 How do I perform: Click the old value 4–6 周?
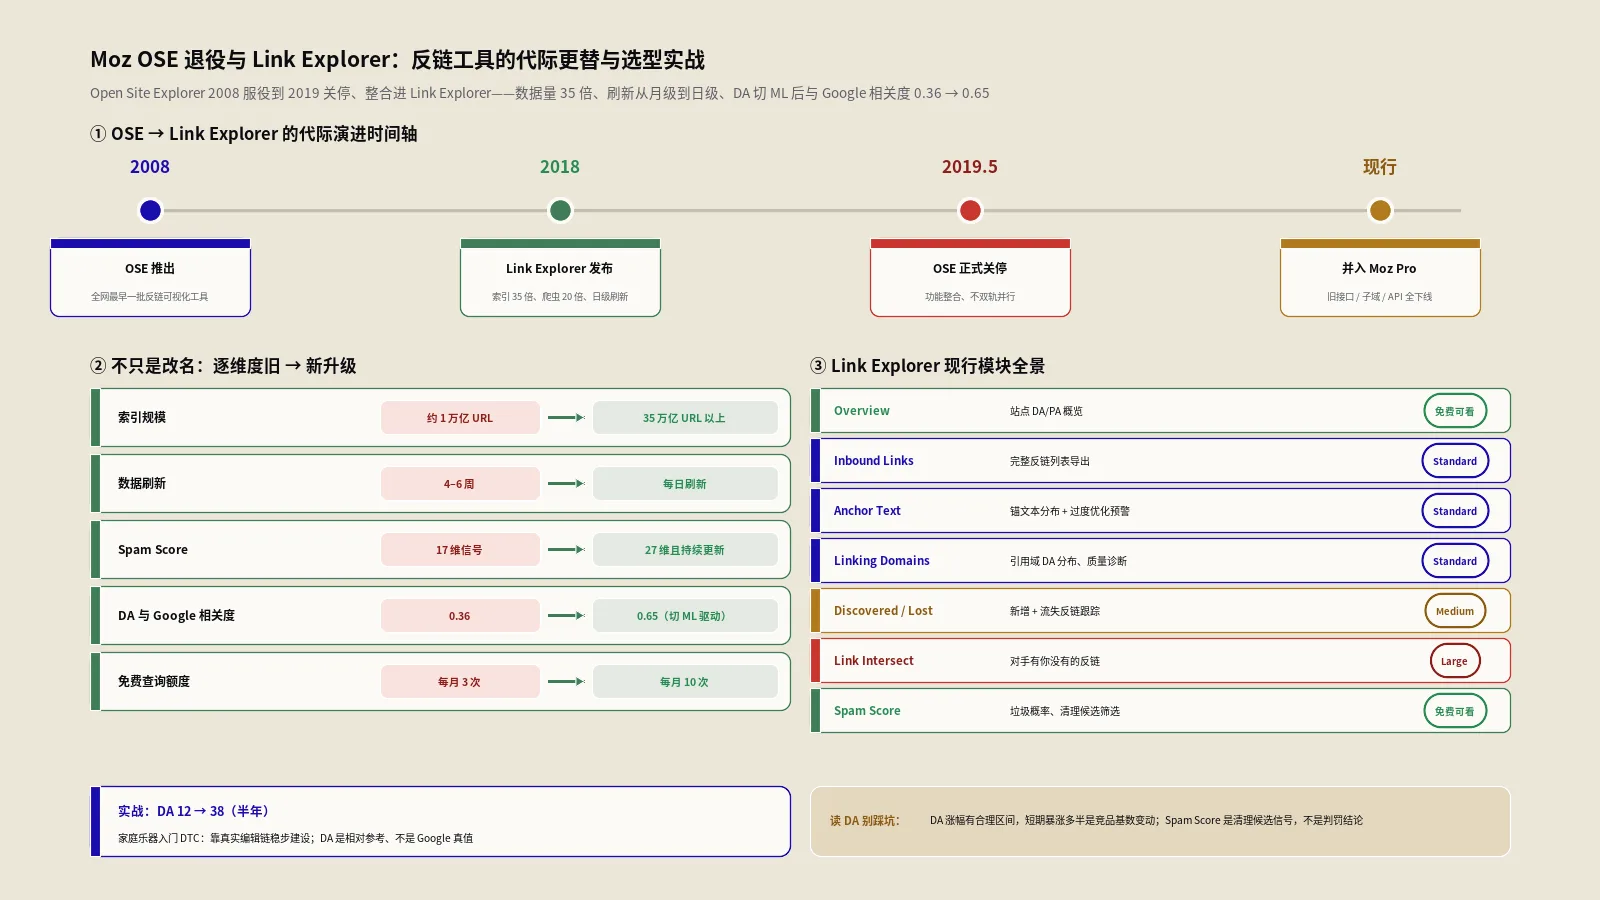point(460,484)
